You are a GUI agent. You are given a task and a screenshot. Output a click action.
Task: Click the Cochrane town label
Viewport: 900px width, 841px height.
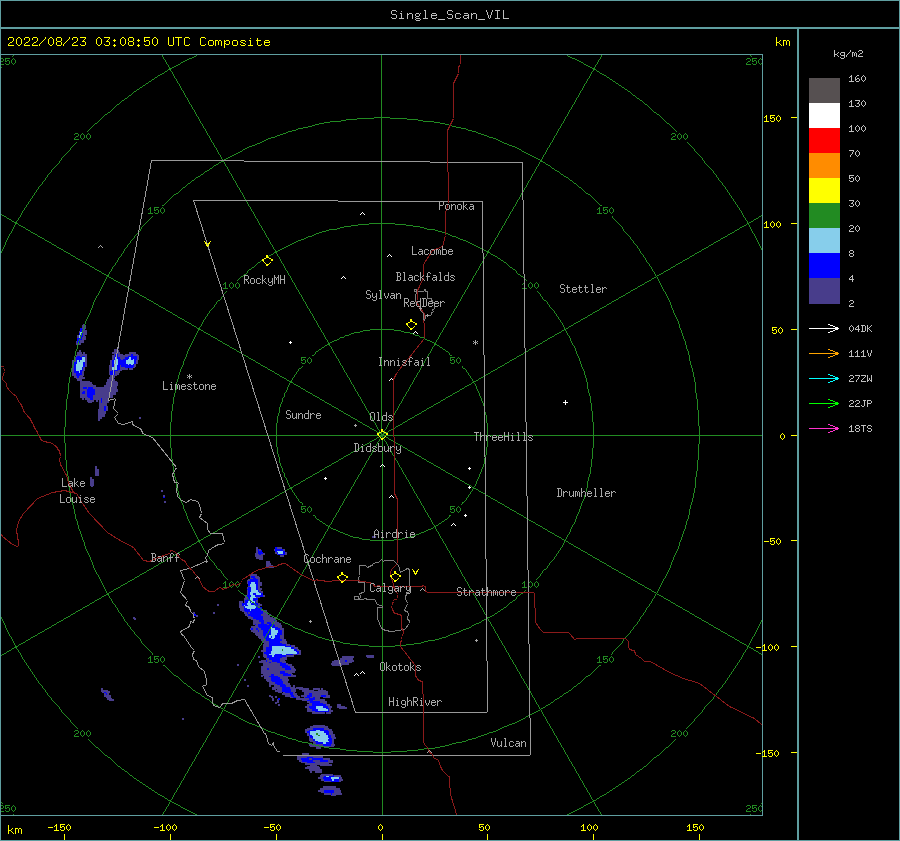click(x=327, y=559)
